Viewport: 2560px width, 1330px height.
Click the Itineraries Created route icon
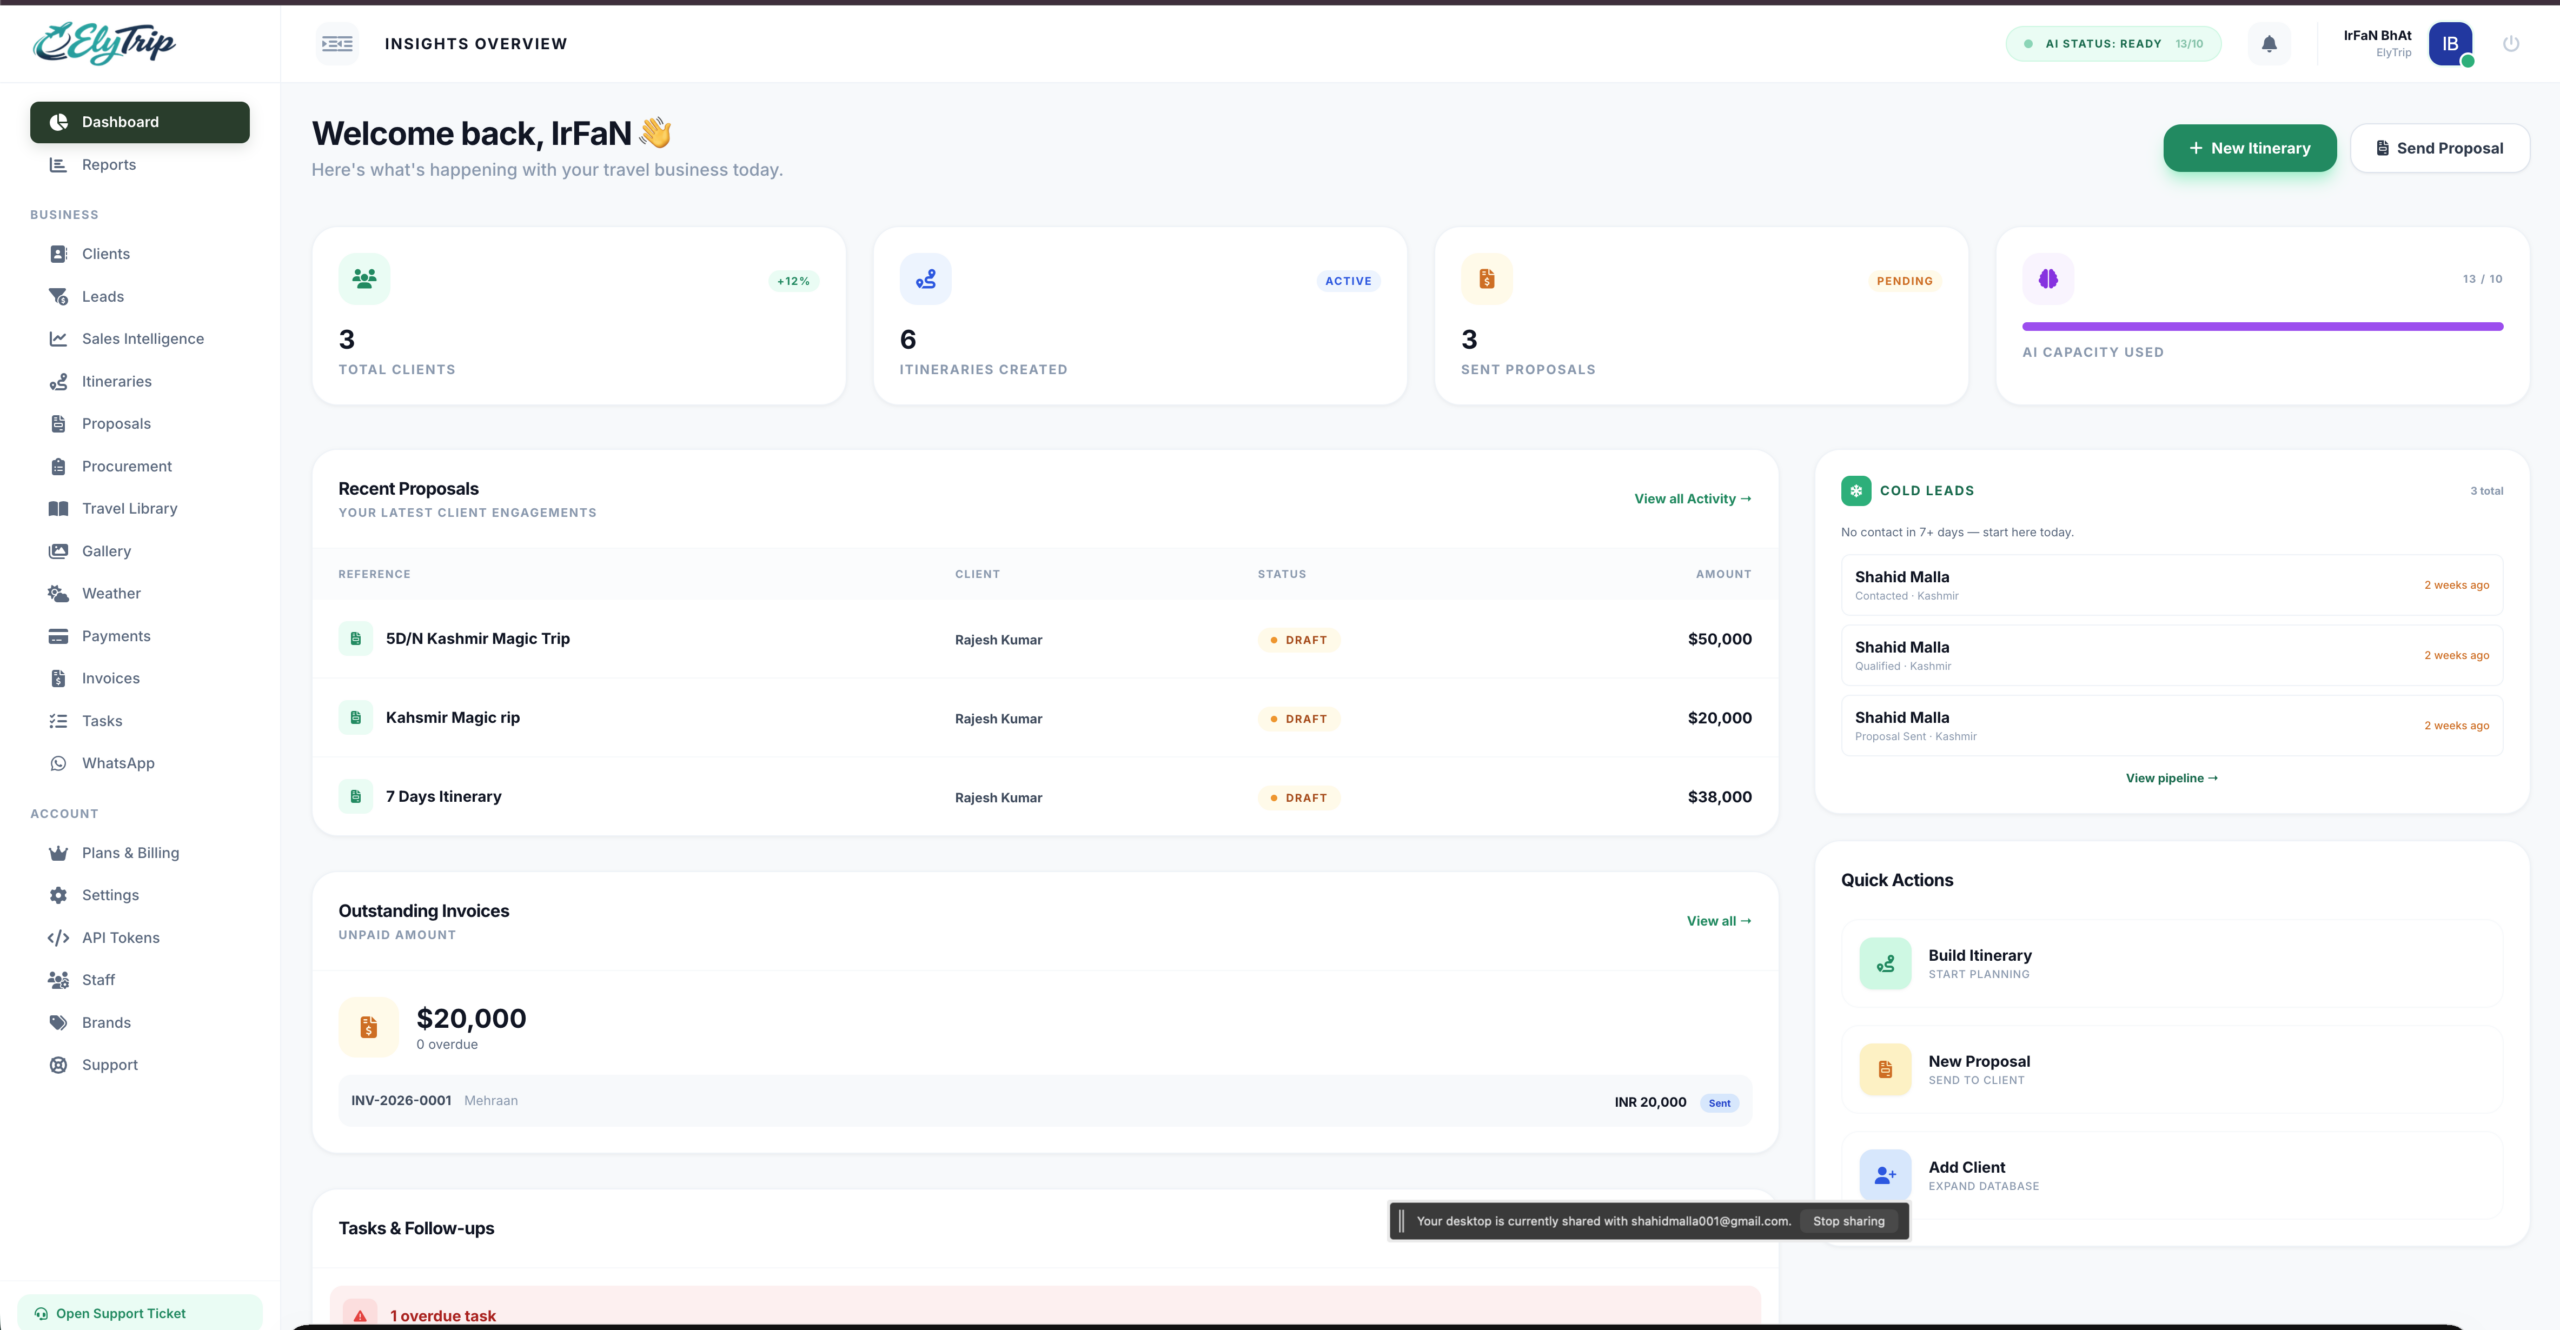click(x=925, y=279)
